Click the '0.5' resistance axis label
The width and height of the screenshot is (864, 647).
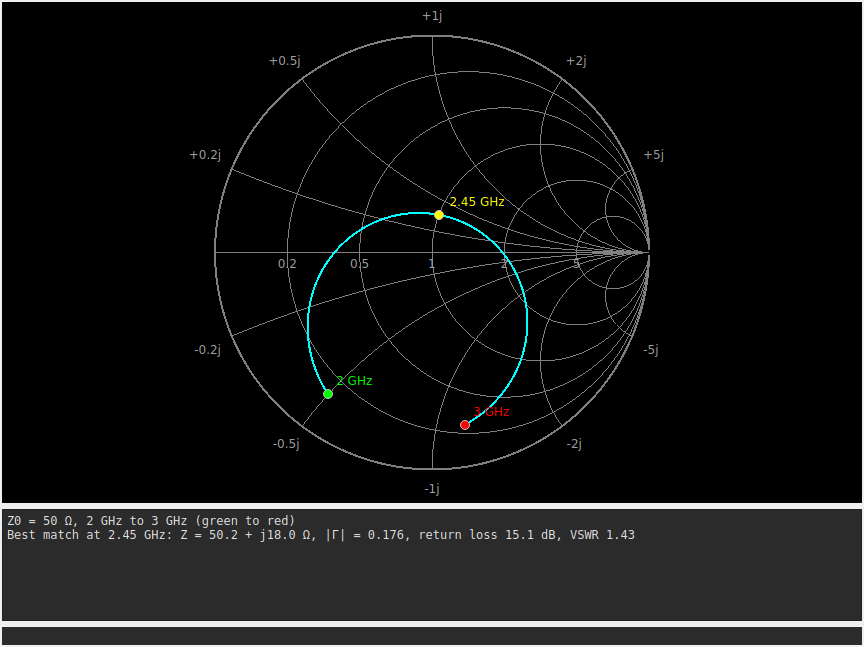(x=359, y=264)
